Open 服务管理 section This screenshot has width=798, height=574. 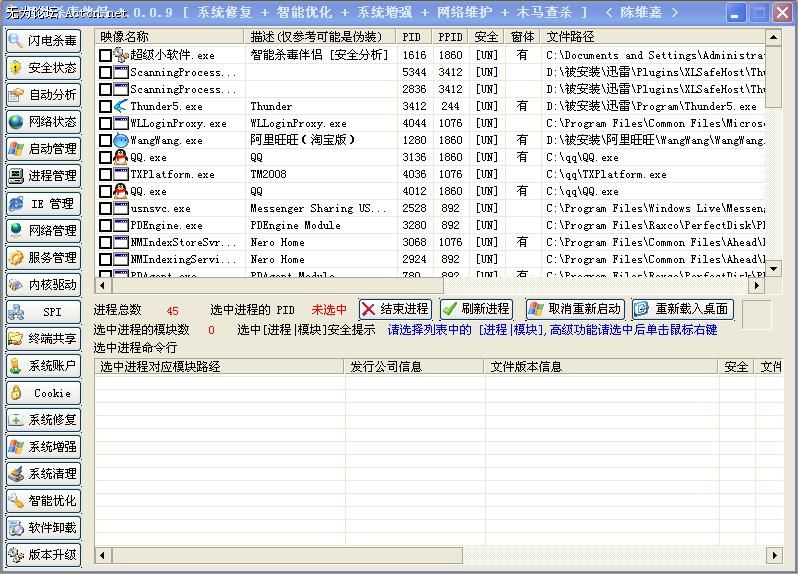[x=44, y=257]
